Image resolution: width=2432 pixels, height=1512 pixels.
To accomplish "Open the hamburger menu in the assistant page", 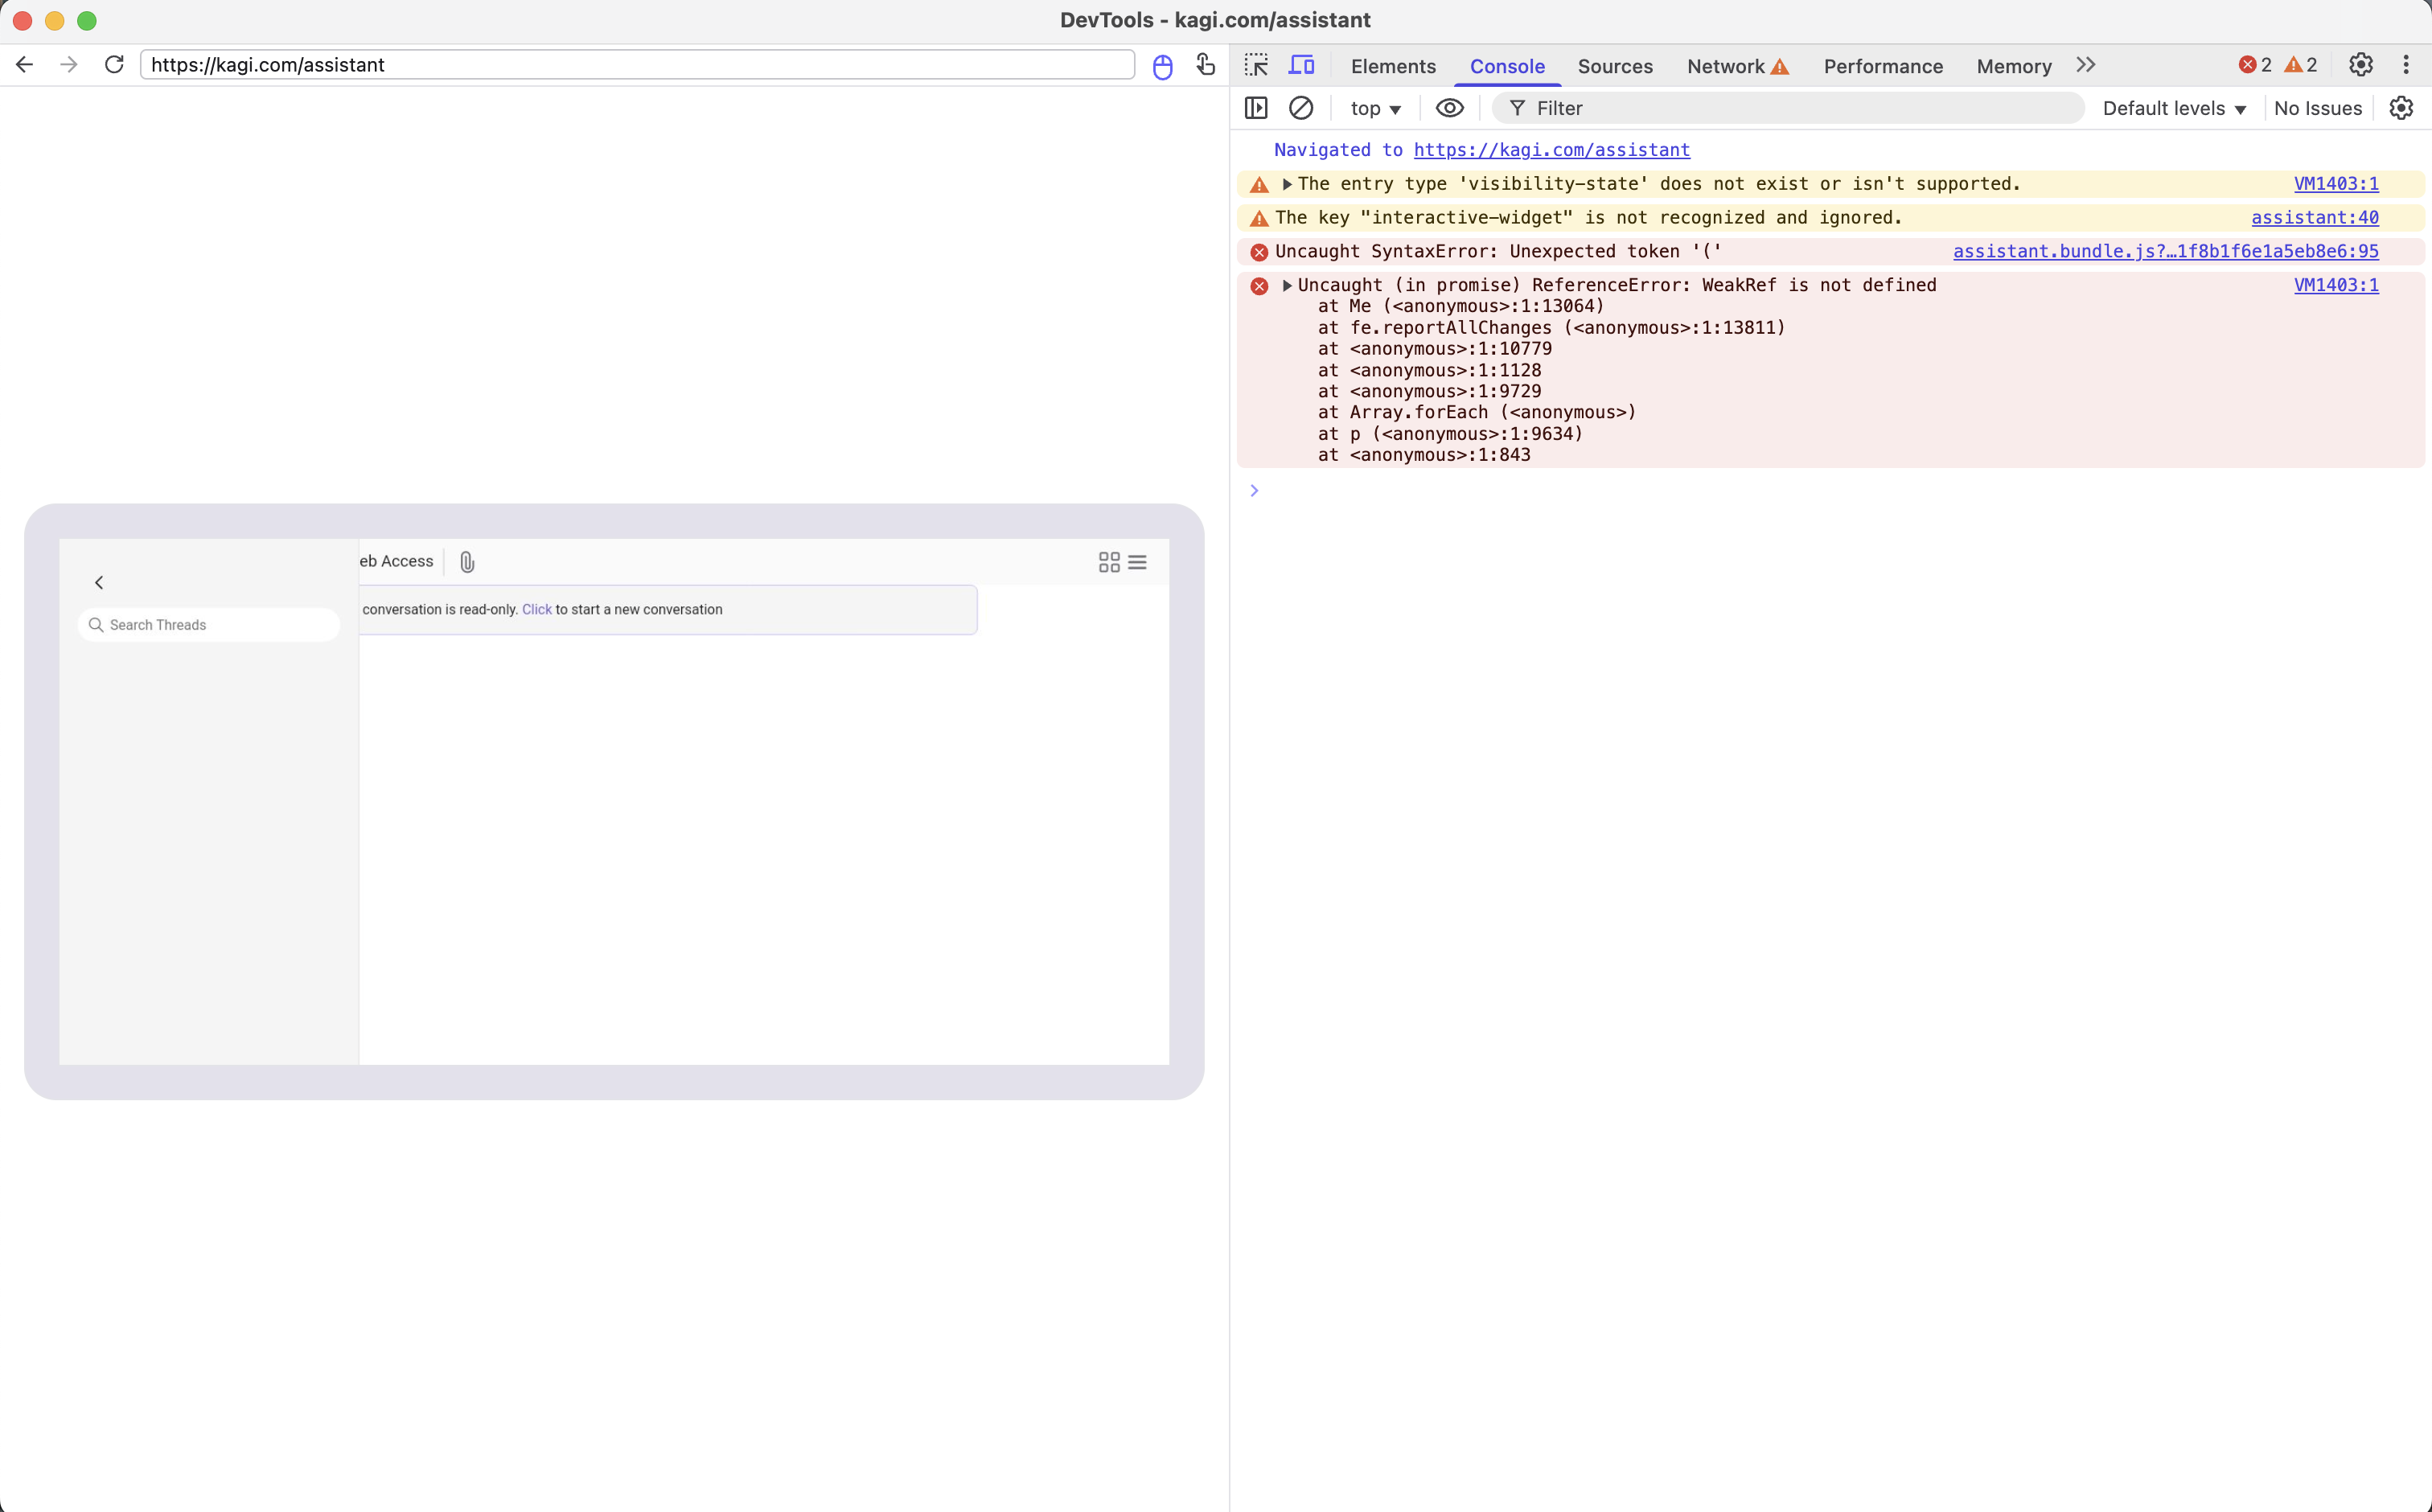I will (1137, 562).
